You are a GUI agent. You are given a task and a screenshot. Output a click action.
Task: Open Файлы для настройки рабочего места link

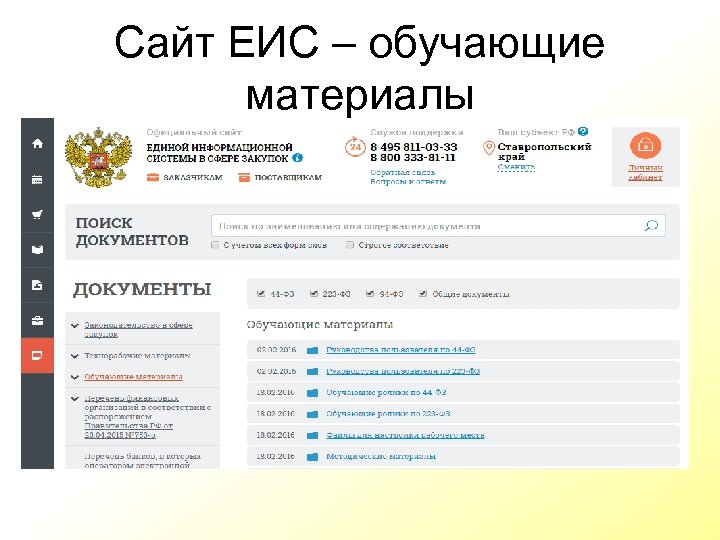tap(405, 435)
